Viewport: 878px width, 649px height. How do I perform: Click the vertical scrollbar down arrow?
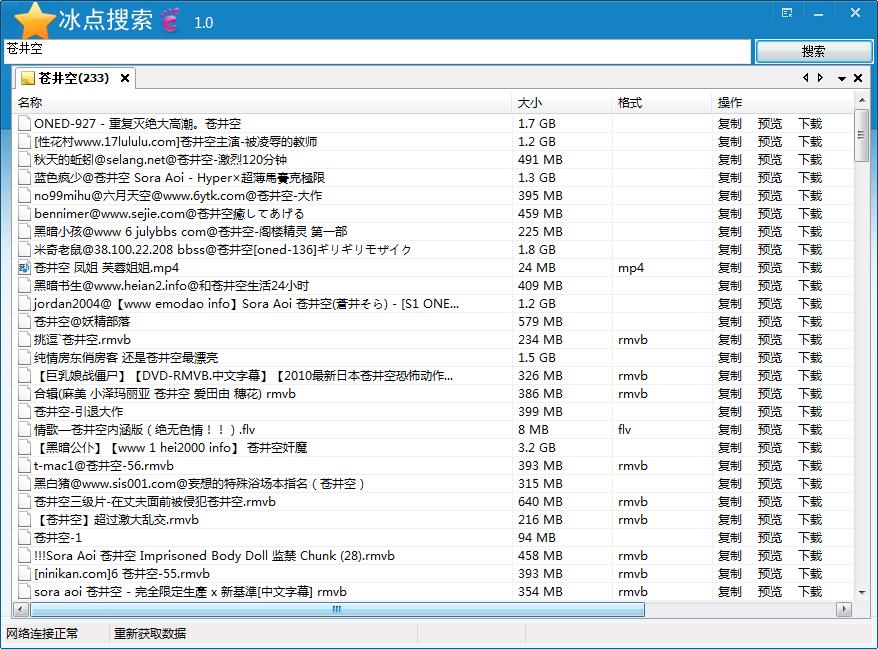861,592
